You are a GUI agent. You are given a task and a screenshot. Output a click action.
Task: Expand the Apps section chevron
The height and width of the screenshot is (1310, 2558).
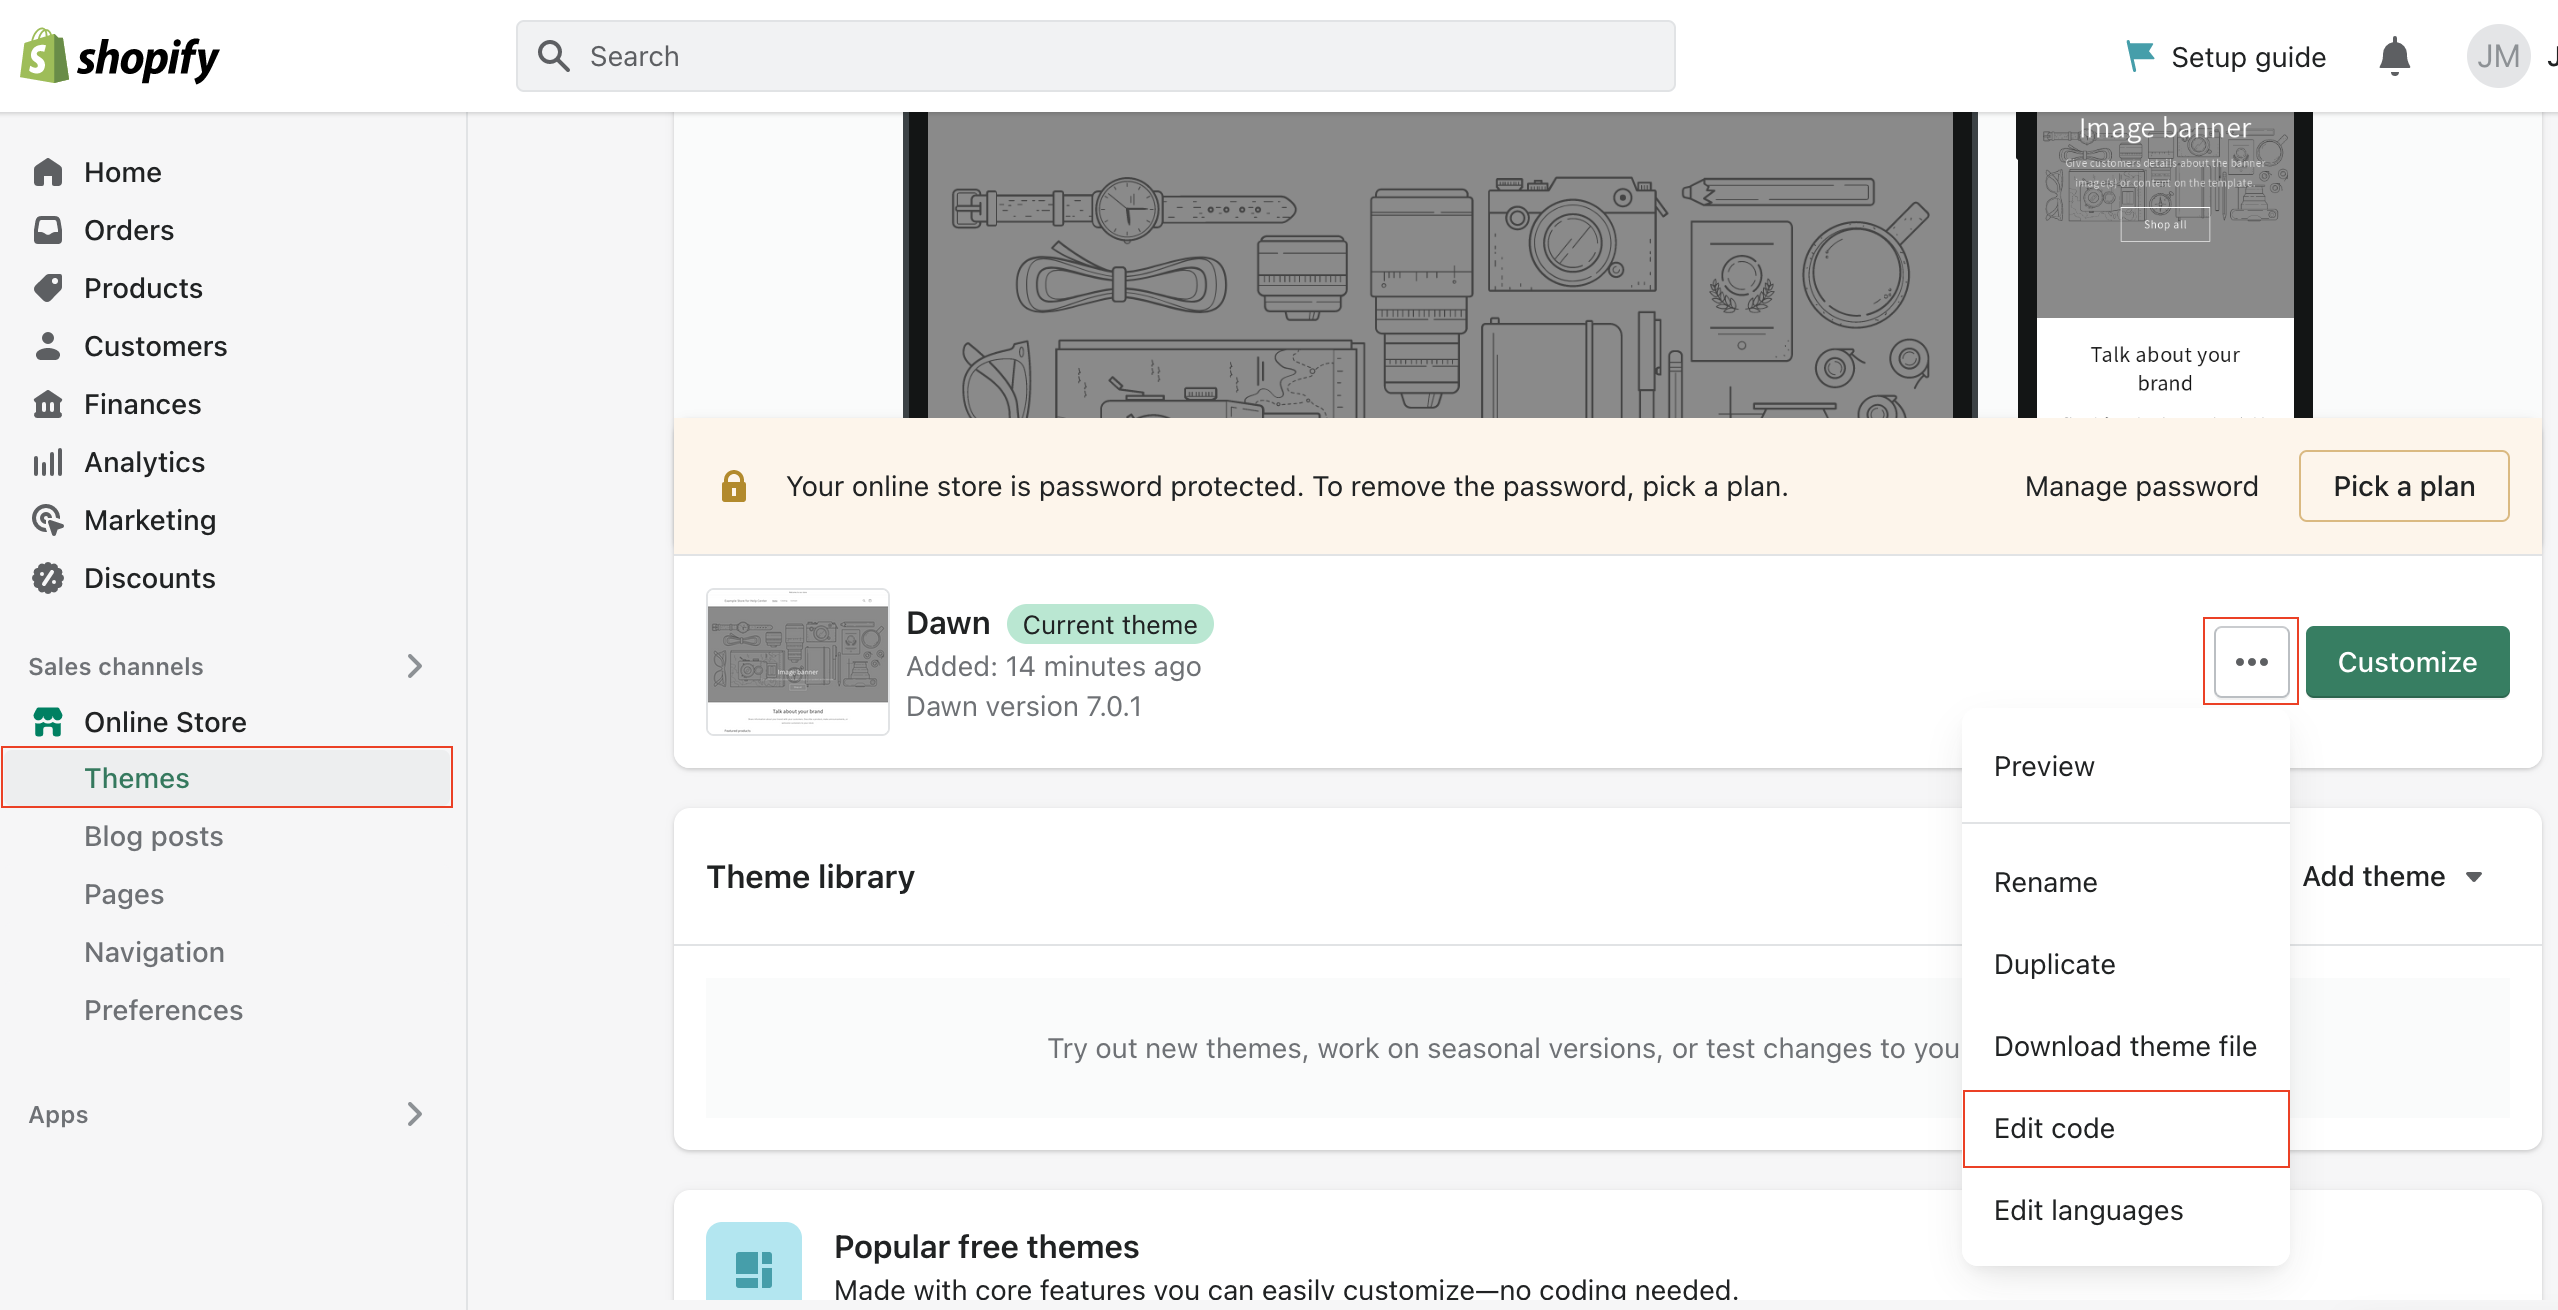point(415,1114)
